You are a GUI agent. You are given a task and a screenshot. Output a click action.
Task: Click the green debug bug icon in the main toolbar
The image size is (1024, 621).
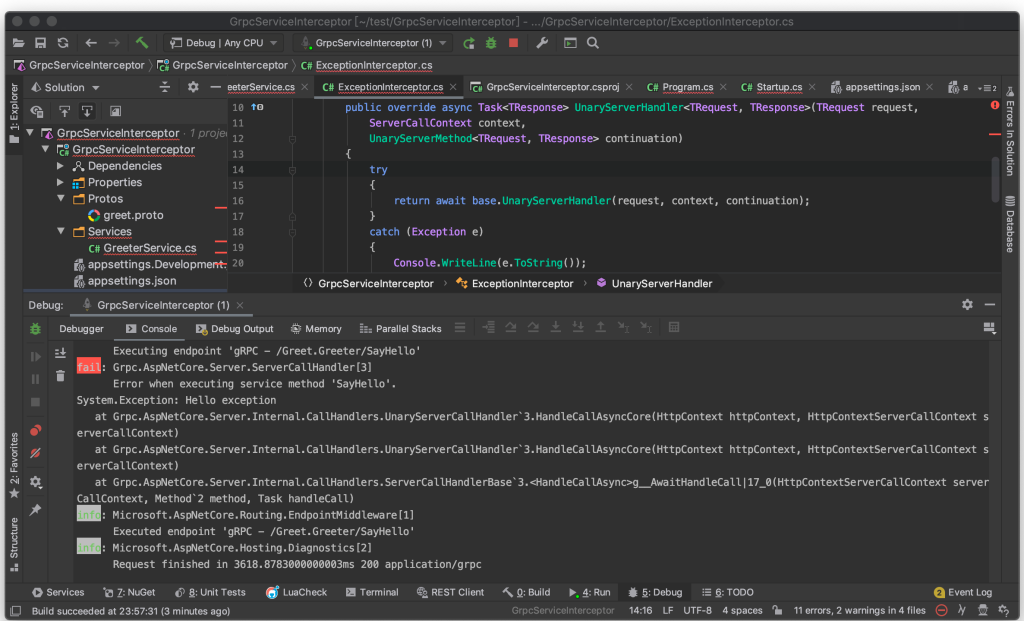(x=491, y=43)
